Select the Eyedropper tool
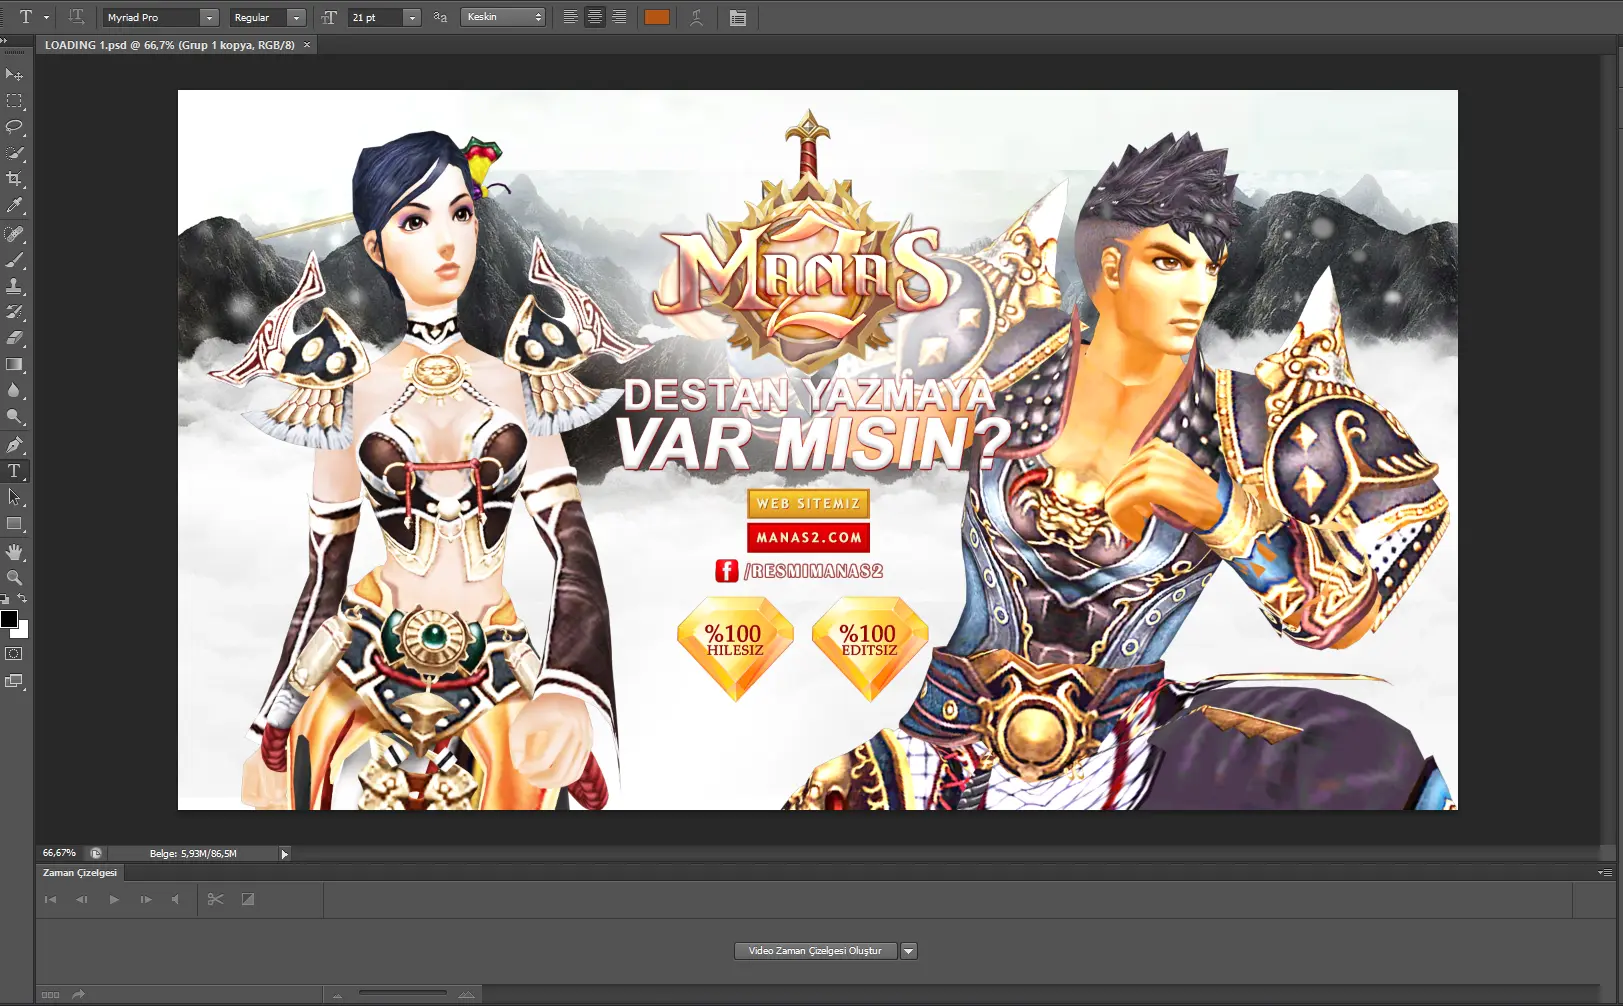 (14, 205)
